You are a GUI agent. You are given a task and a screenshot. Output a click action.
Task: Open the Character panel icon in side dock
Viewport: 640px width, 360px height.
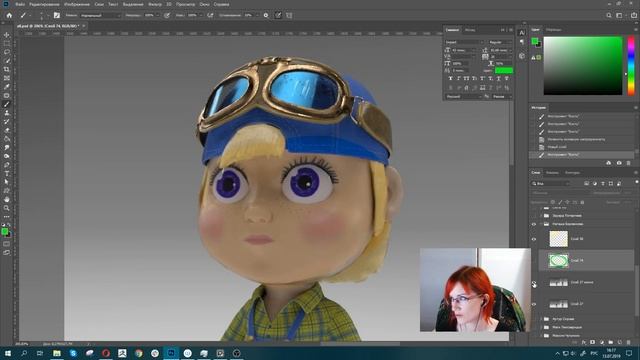(522, 33)
